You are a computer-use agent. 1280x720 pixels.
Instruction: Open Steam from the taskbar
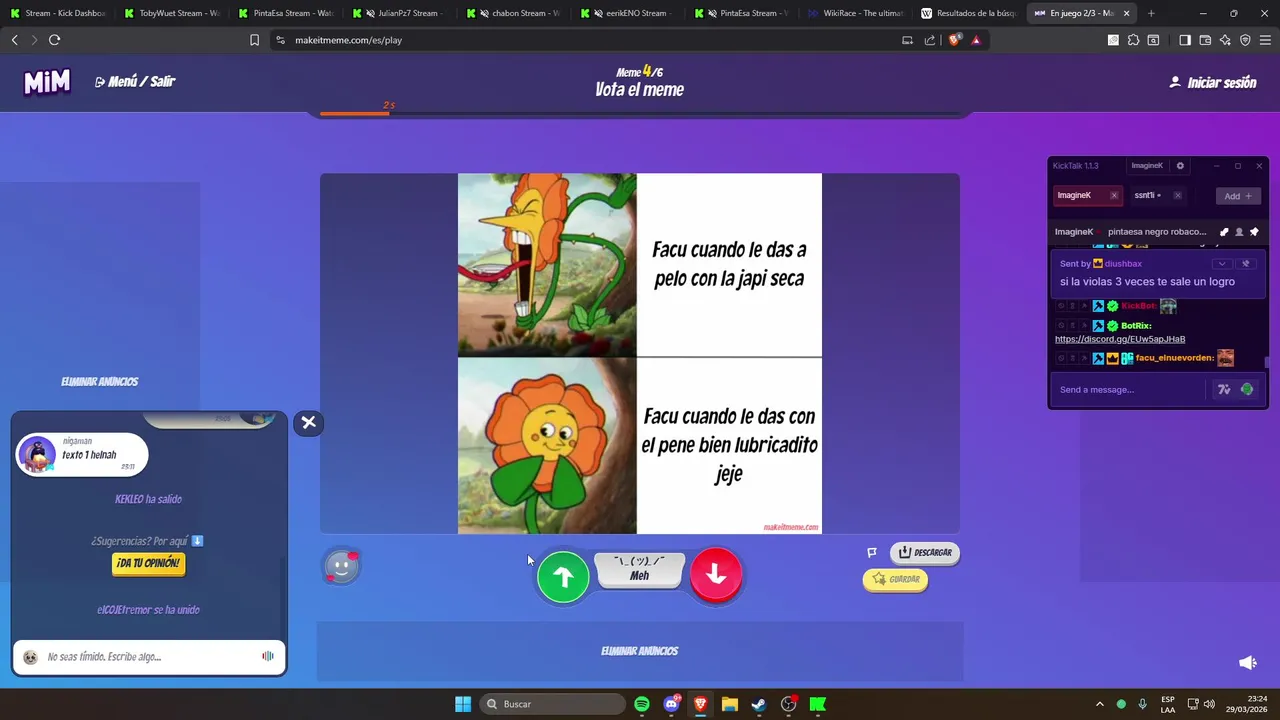point(759,704)
